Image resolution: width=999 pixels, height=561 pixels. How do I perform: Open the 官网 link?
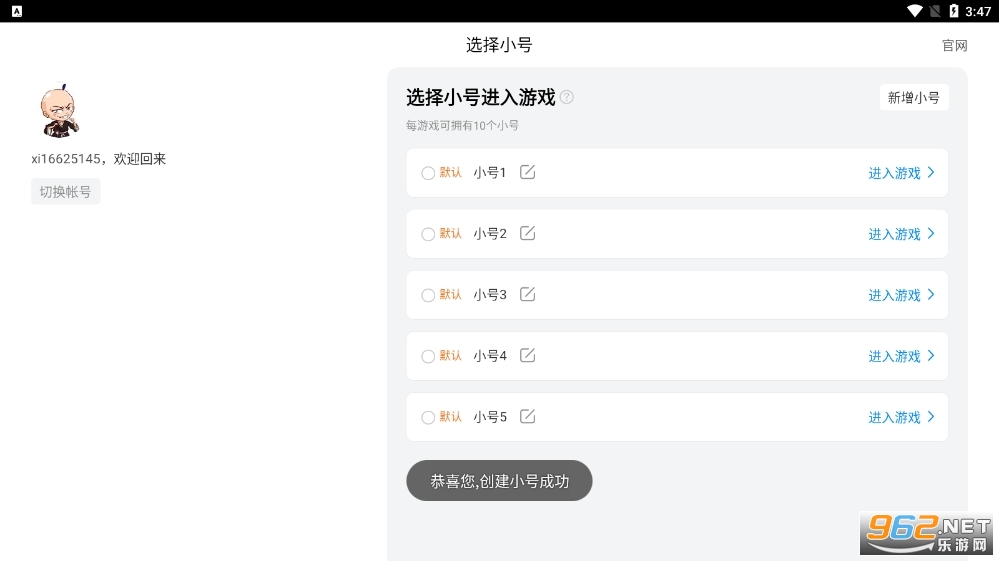[955, 46]
